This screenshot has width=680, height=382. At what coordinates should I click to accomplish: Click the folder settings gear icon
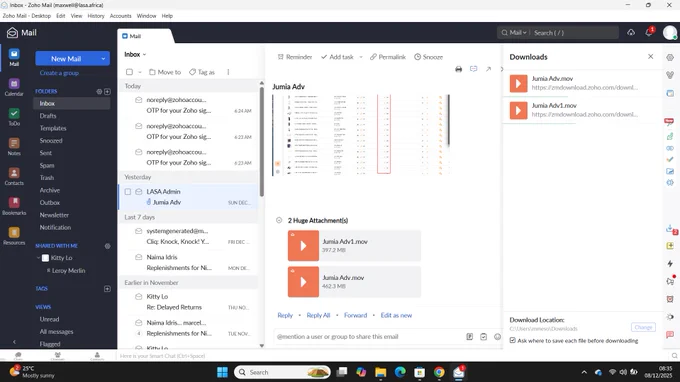[99, 91]
